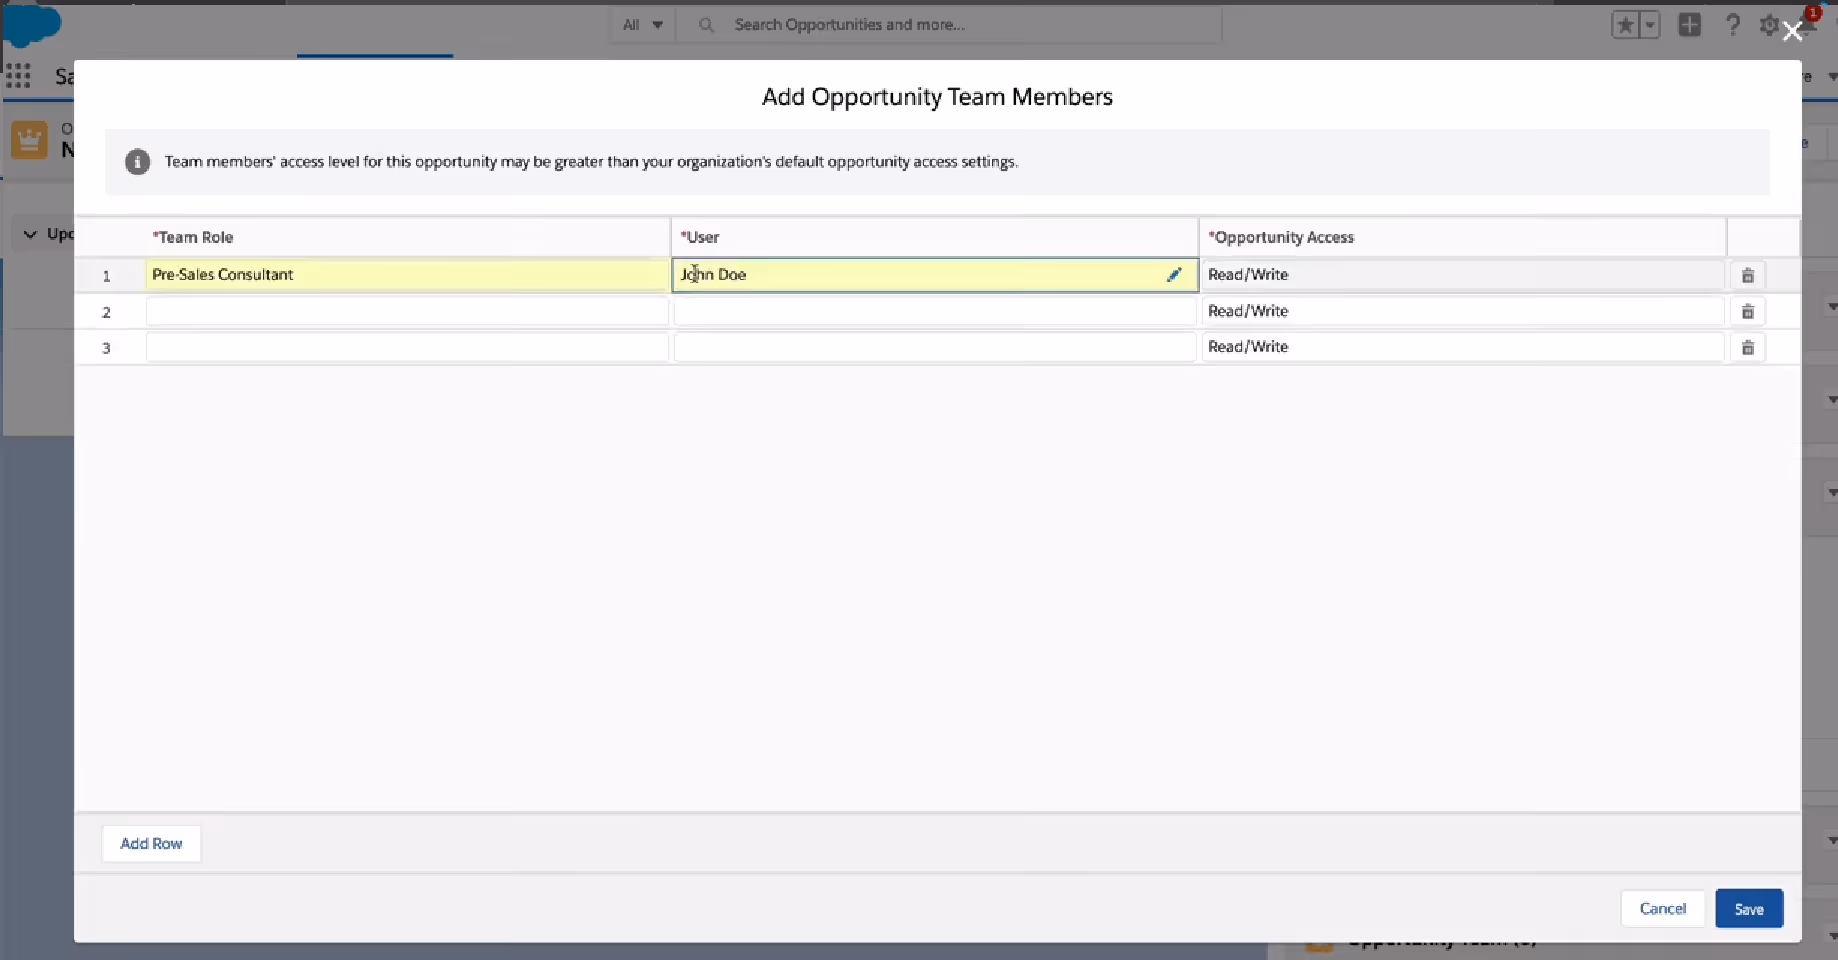Add another team member with Add Row

click(151, 843)
